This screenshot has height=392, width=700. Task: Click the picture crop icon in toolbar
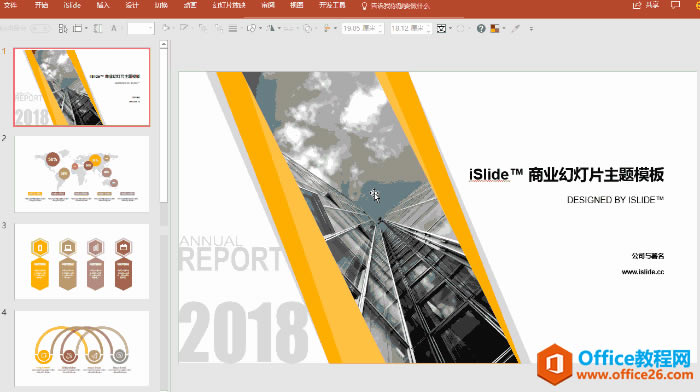441,29
